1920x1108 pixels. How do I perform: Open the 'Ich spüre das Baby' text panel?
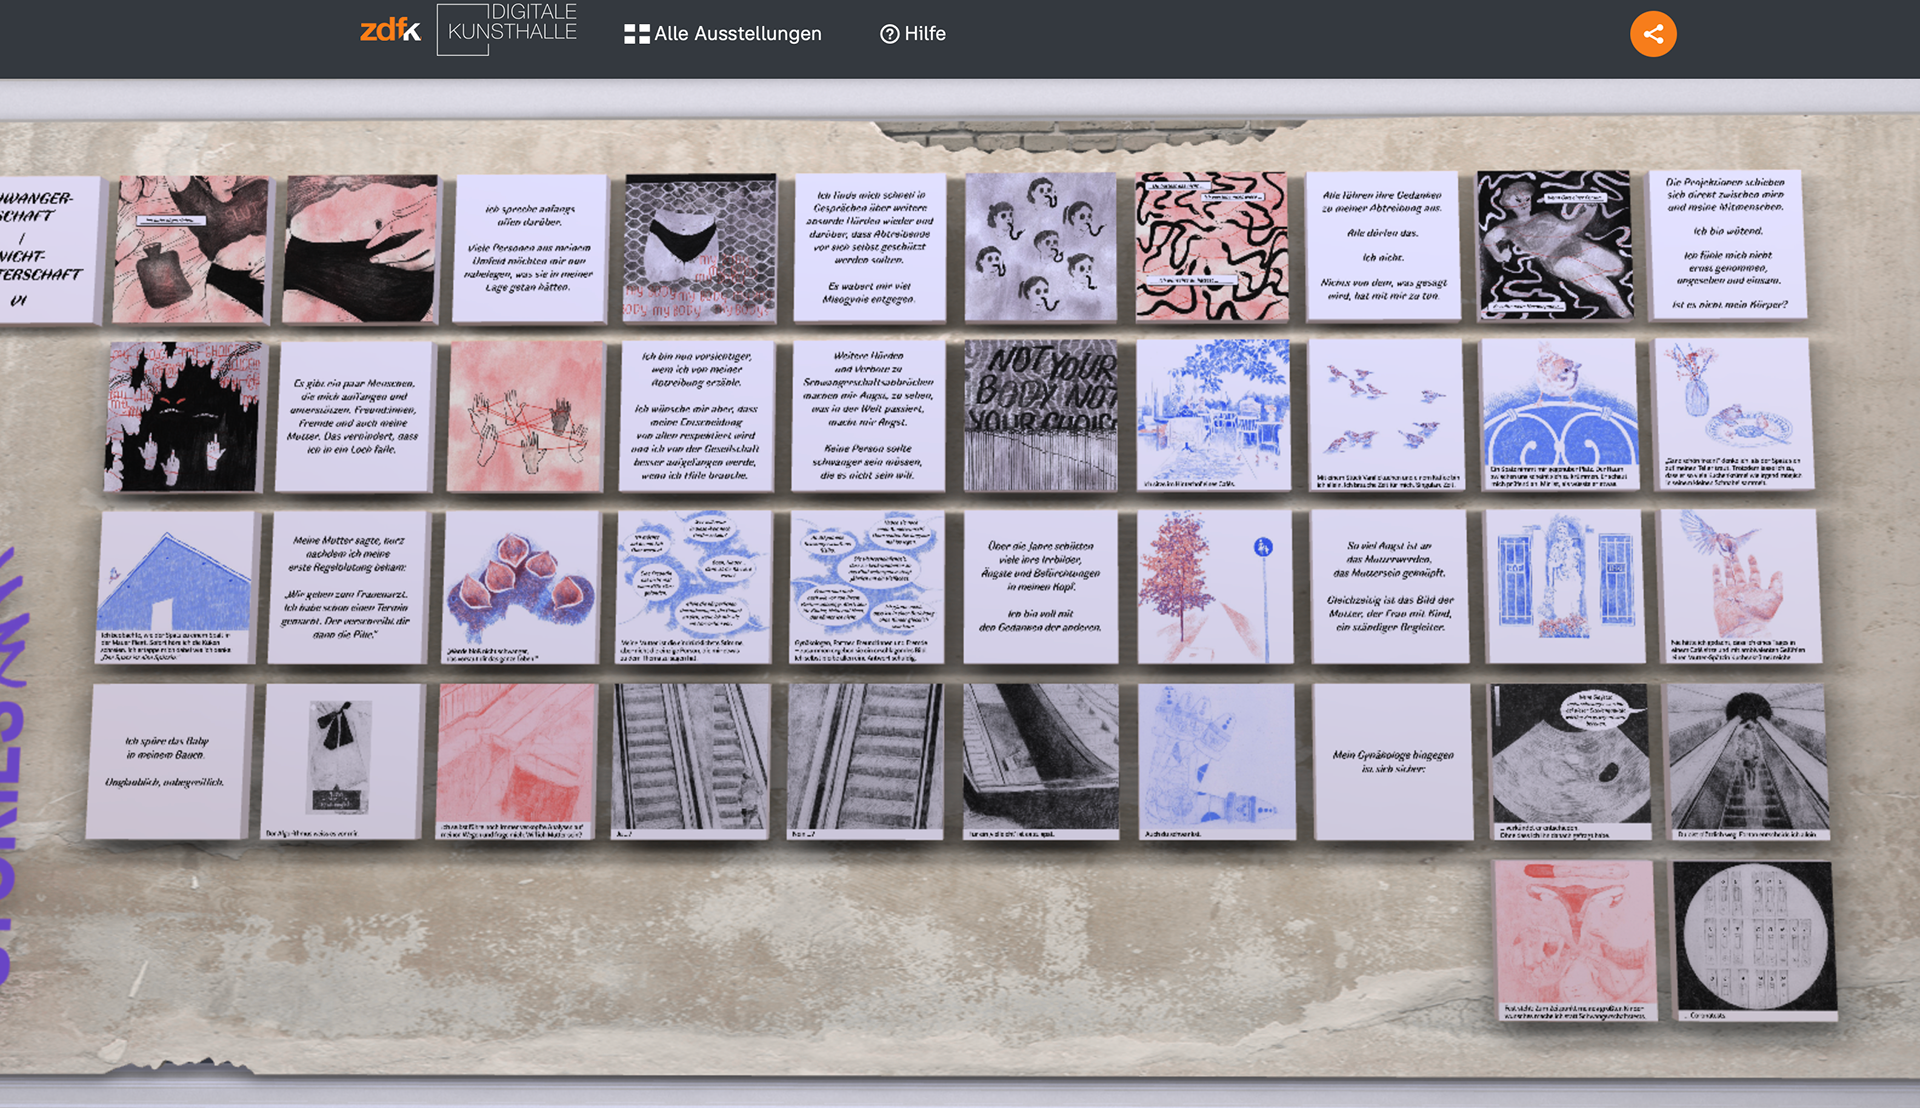(167, 762)
